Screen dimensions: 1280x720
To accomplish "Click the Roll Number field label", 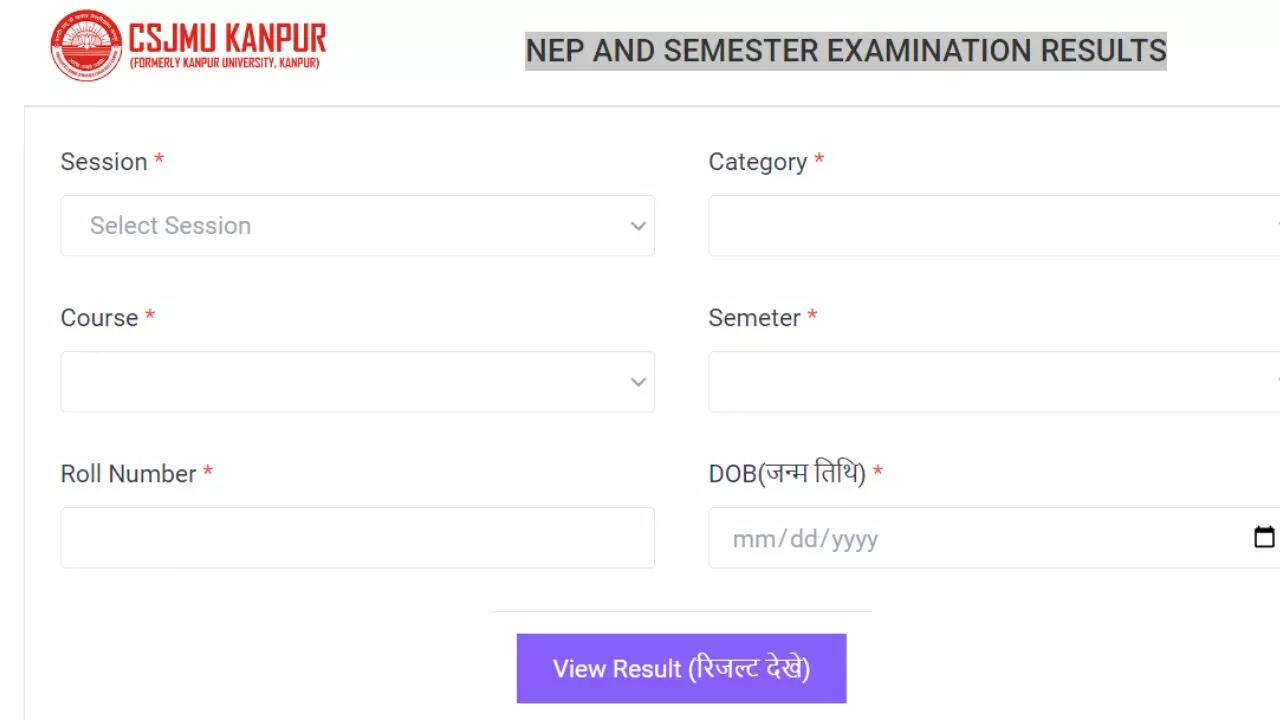I will [x=128, y=474].
